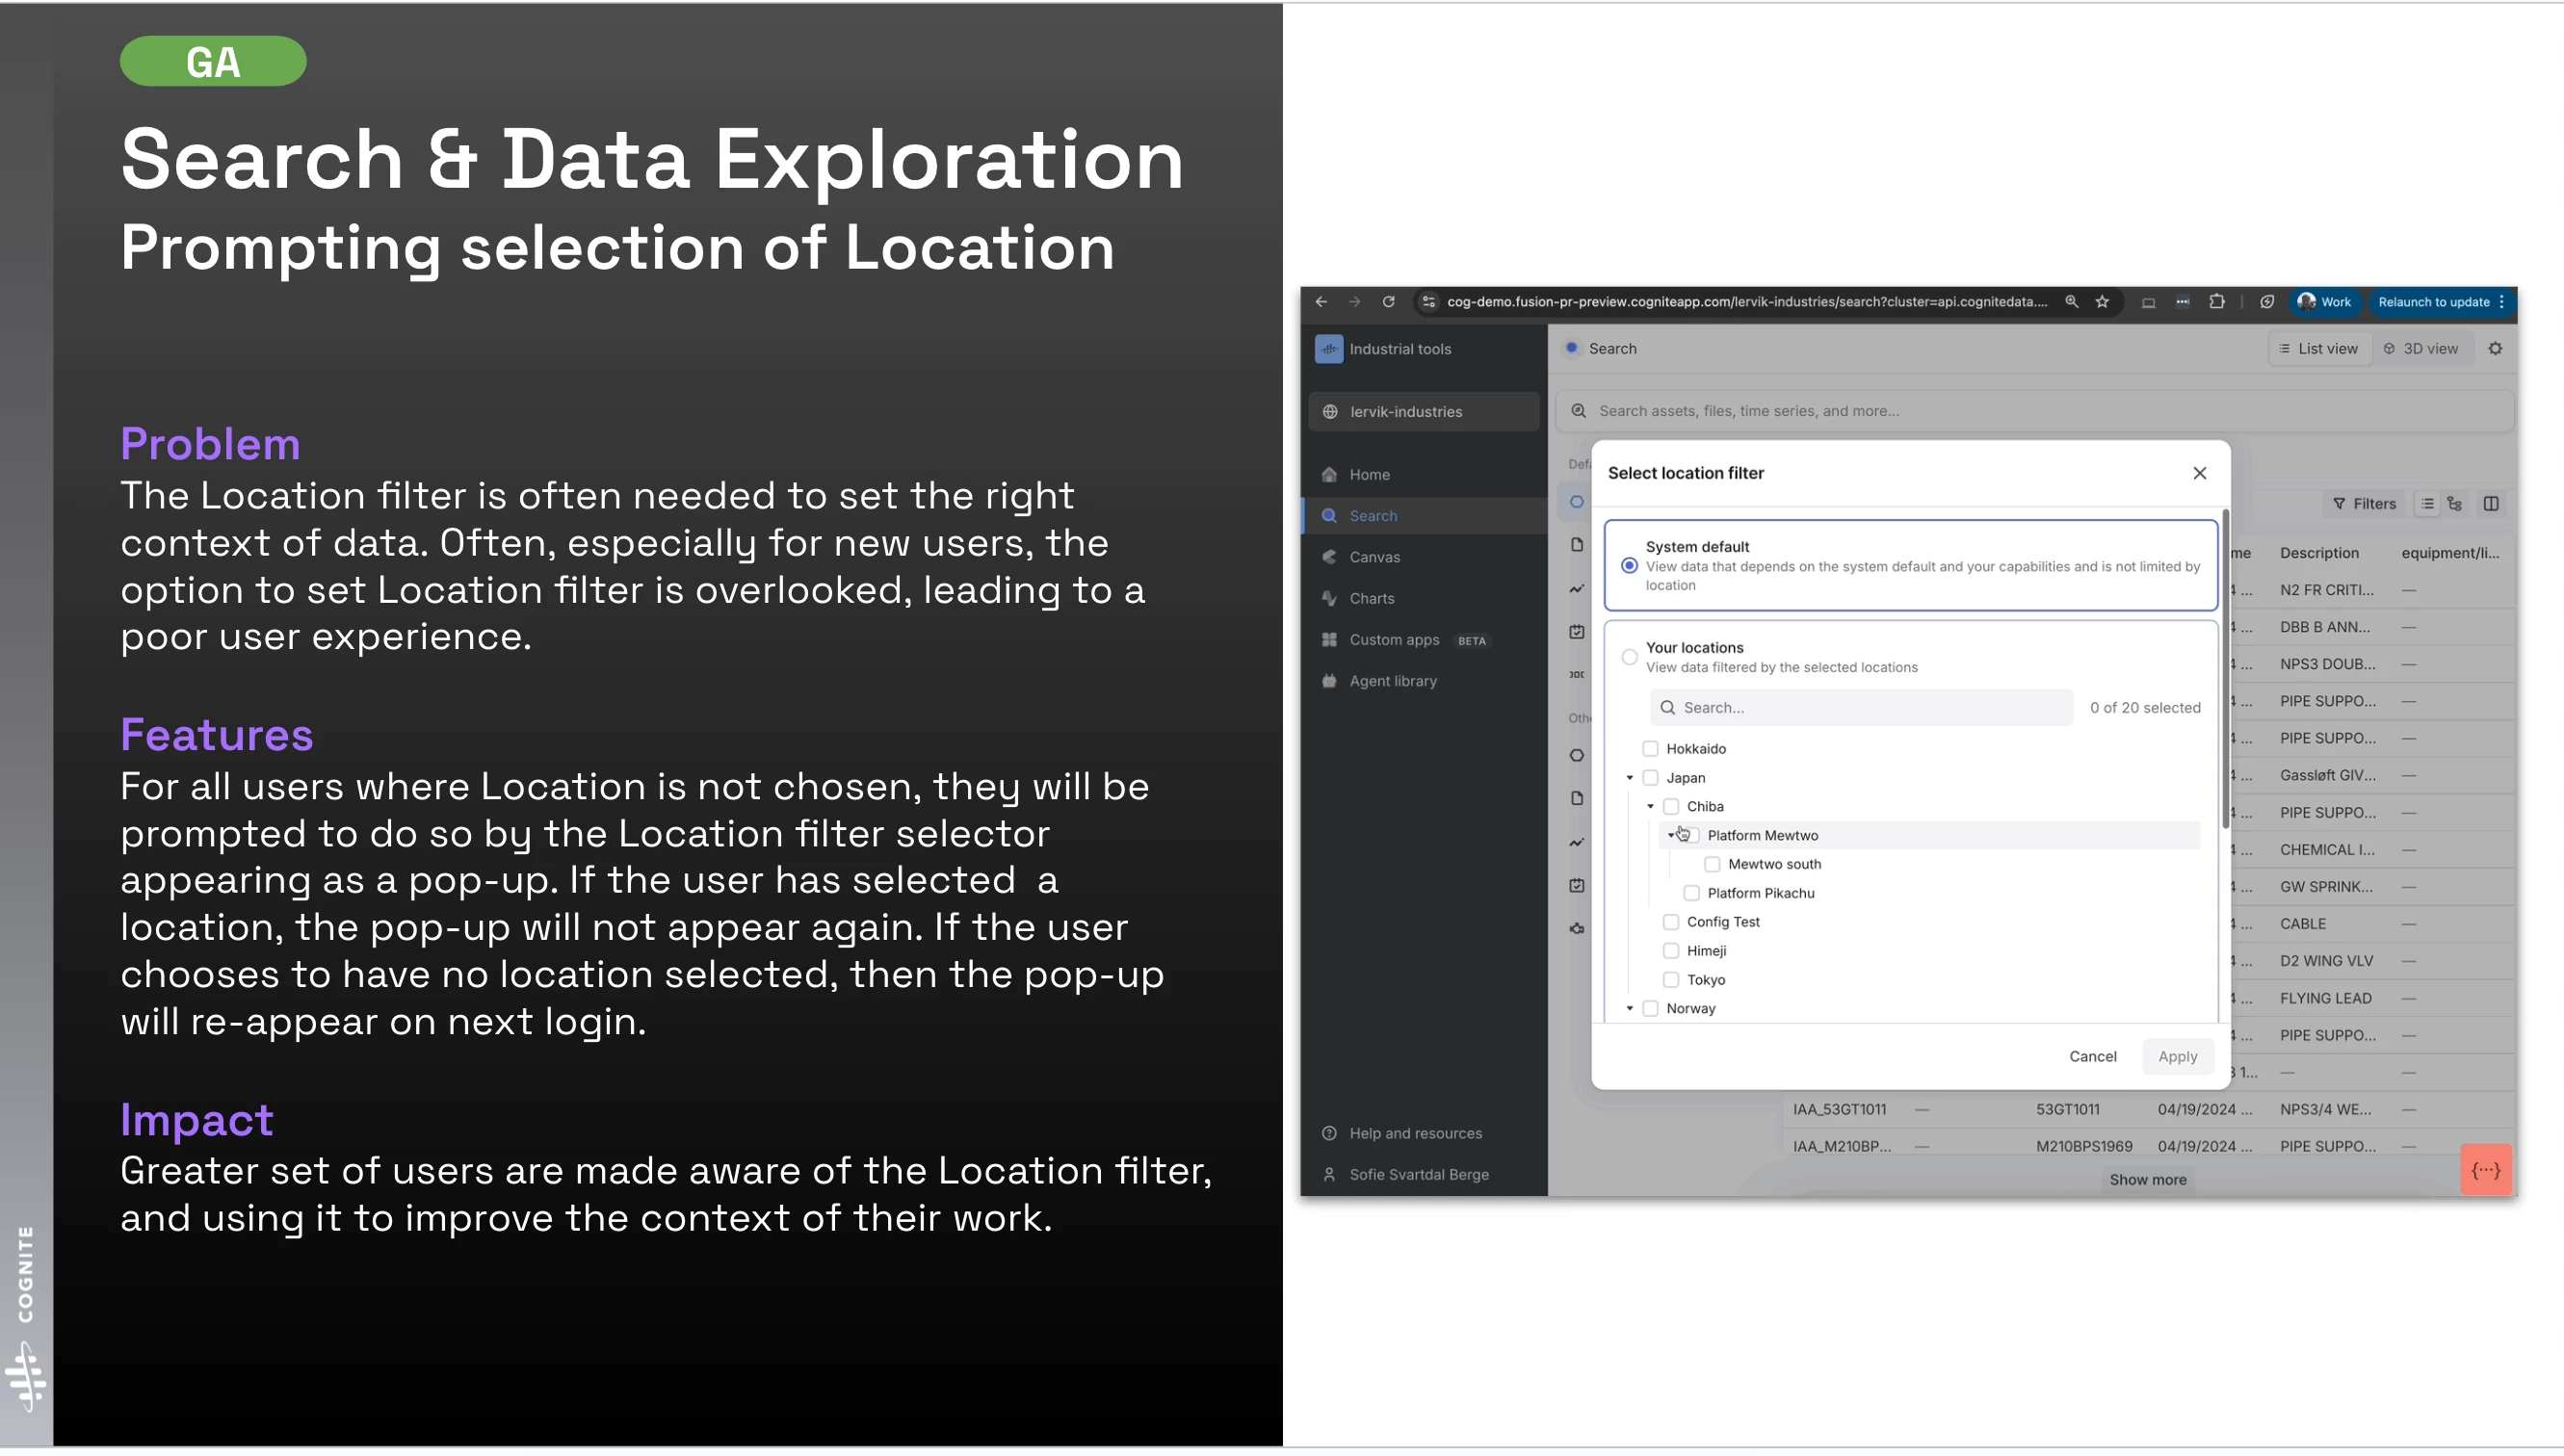Select the System default radio option
Image resolution: width=2564 pixels, height=1456 pixels.
click(x=1629, y=566)
